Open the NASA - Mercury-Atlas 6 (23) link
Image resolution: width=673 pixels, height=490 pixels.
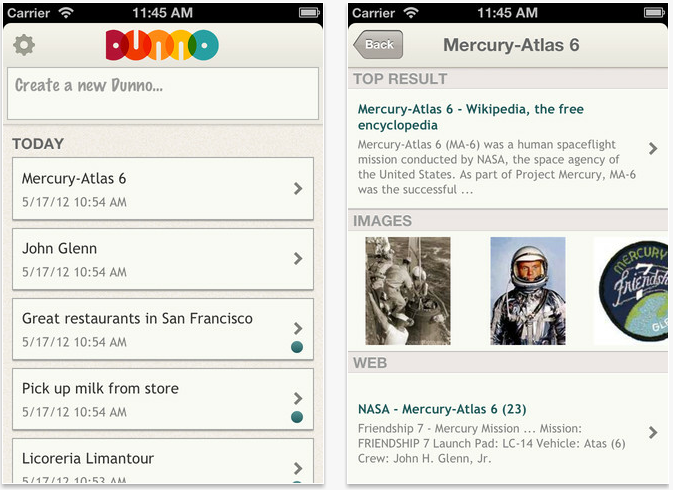pyautogui.click(x=442, y=409)
